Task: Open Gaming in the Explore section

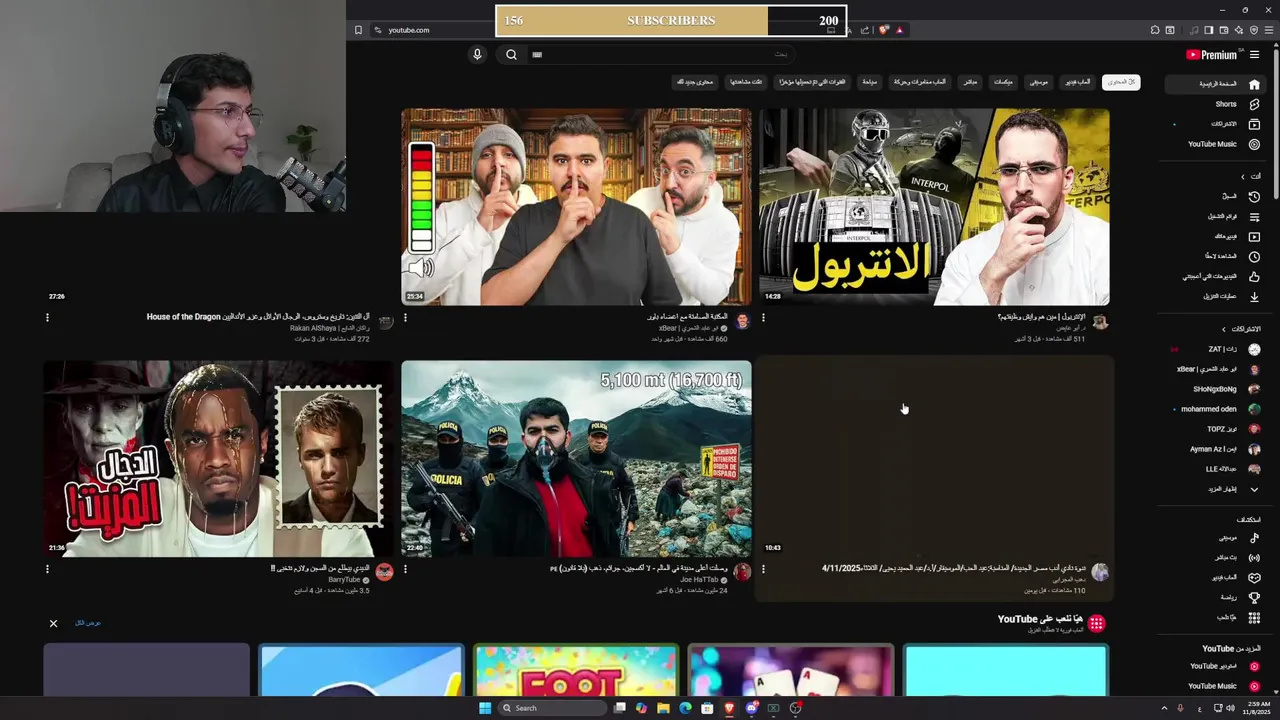Action: pos(1216,578)
